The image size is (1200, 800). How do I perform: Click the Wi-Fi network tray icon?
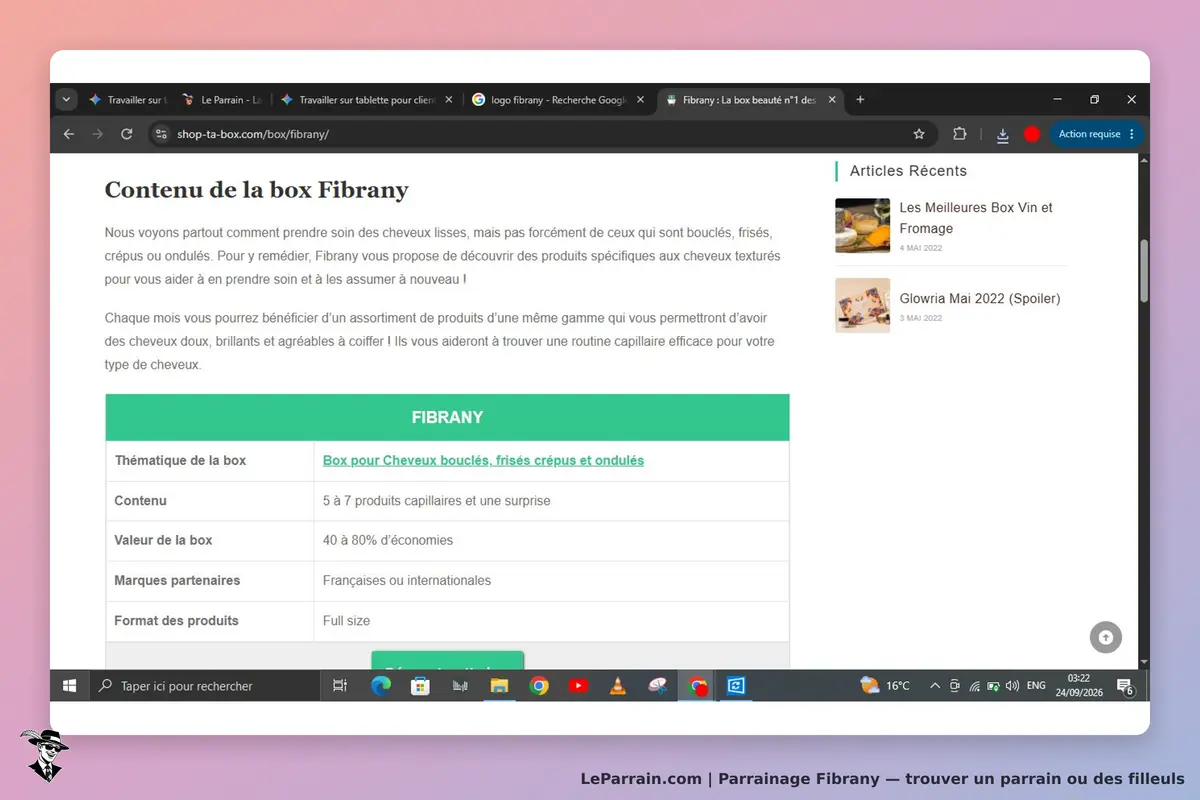tap(974, 686)
